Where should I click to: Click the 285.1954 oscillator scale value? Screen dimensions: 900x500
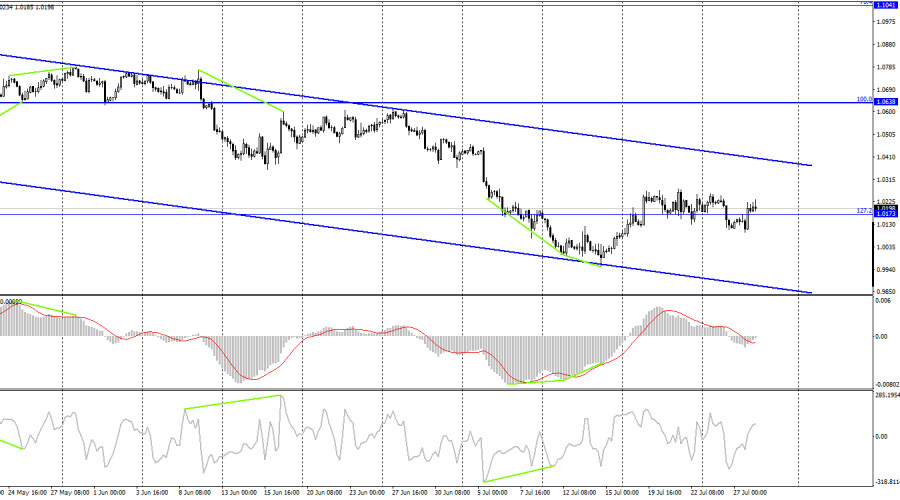(x=886, y=396)
